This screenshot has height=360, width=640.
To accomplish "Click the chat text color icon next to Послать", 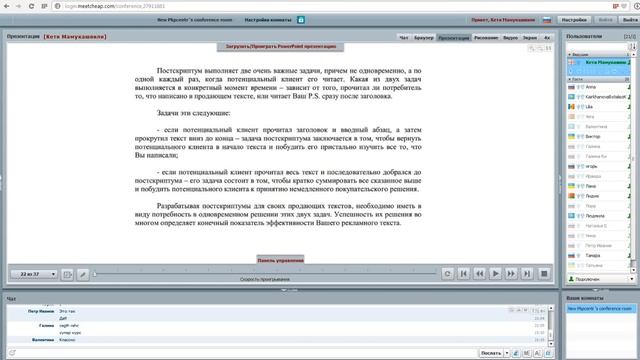I will (516, 353).
